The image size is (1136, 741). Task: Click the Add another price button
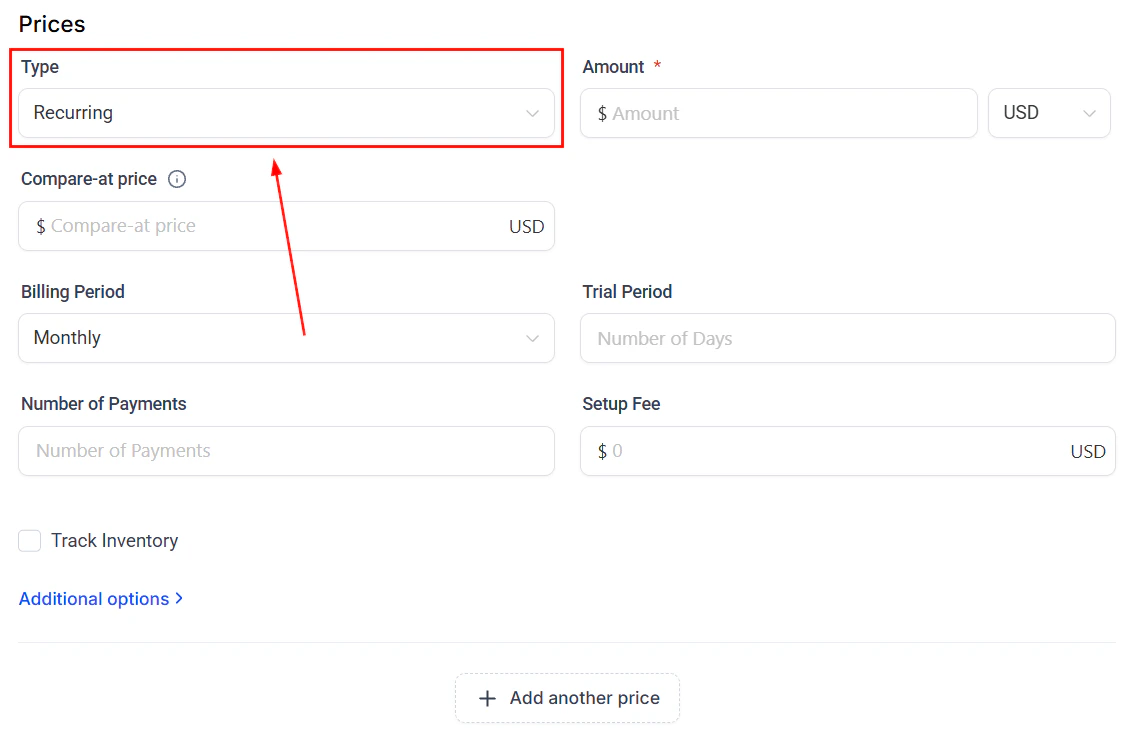click(x=567, y=698)
